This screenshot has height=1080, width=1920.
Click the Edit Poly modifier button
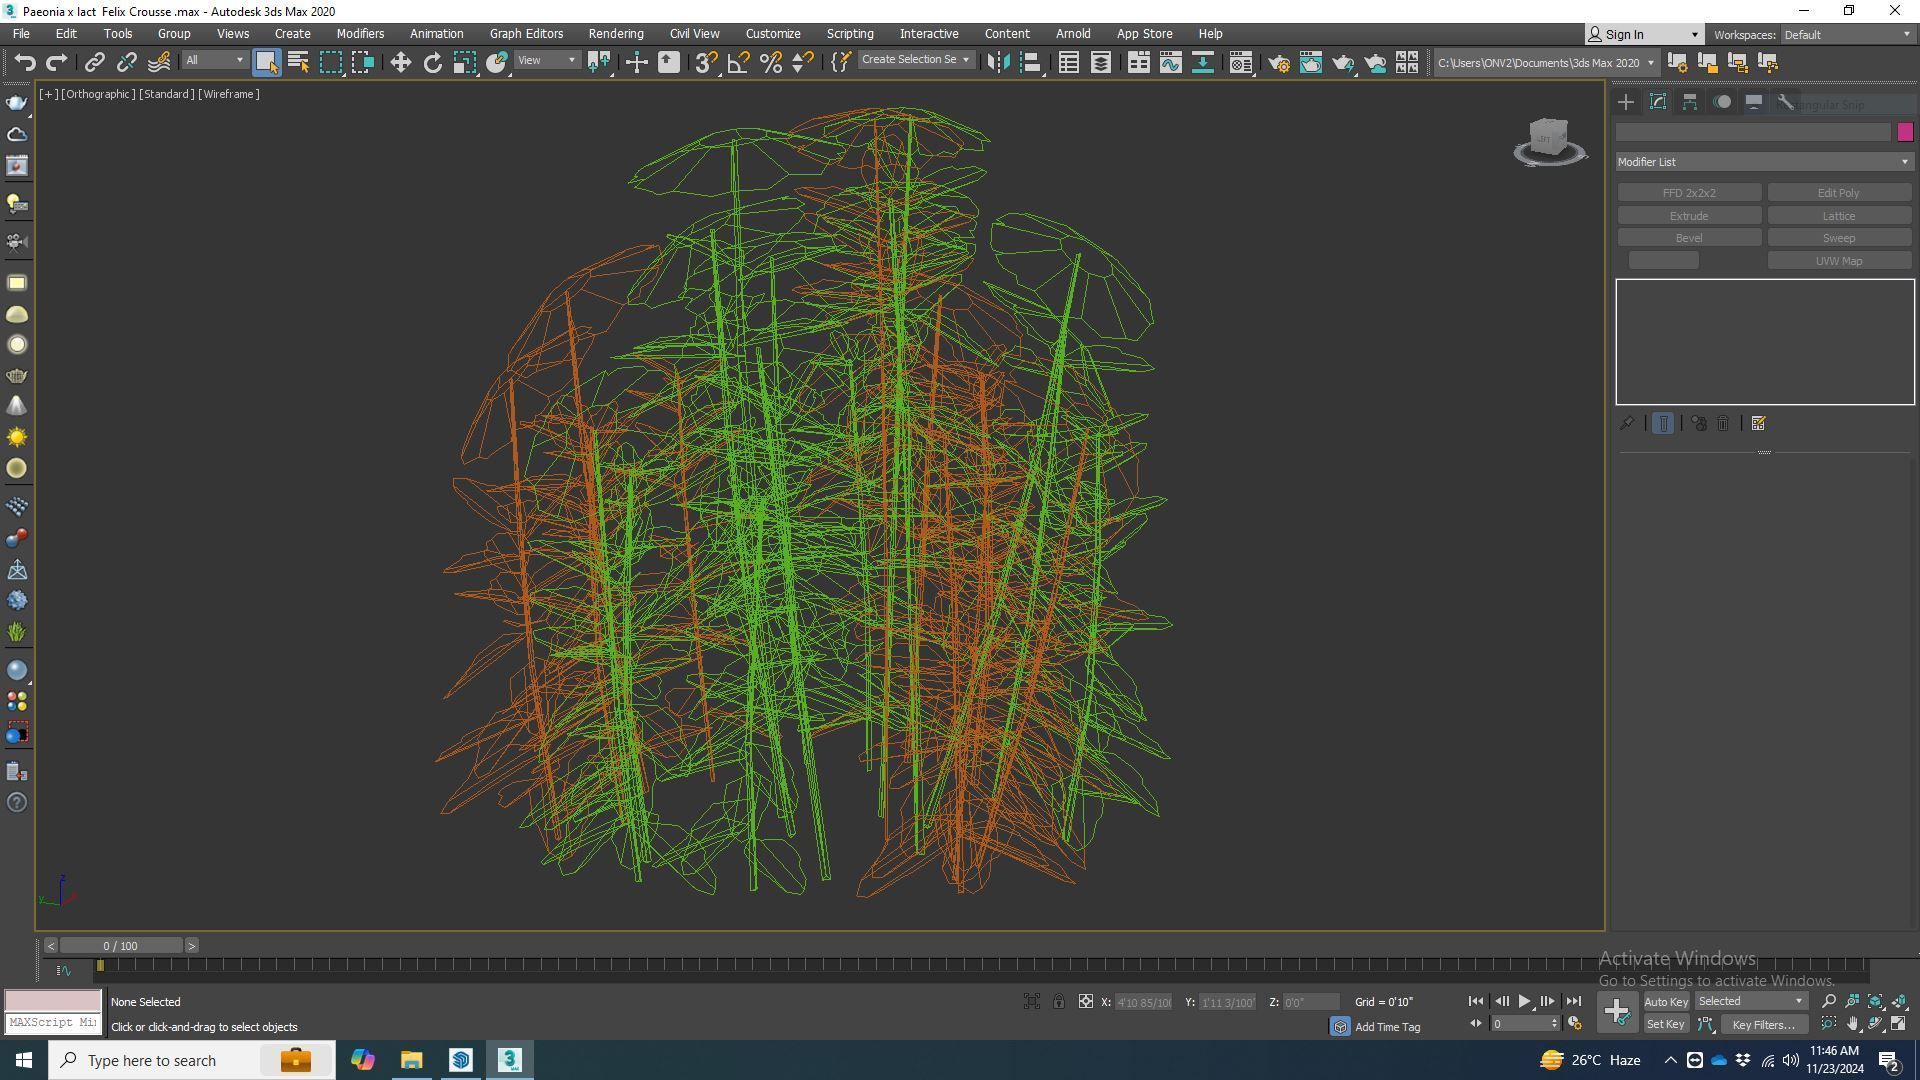pos(1838,193)
